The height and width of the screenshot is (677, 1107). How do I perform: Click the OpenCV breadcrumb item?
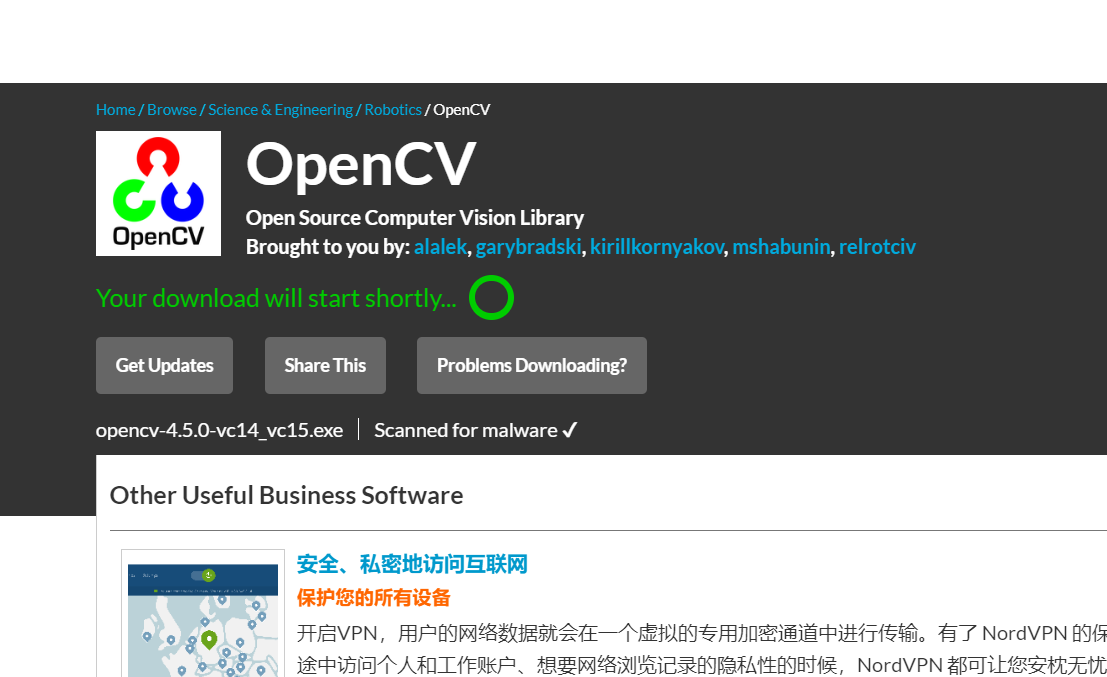pyautogui.click(x=461, y=109)
